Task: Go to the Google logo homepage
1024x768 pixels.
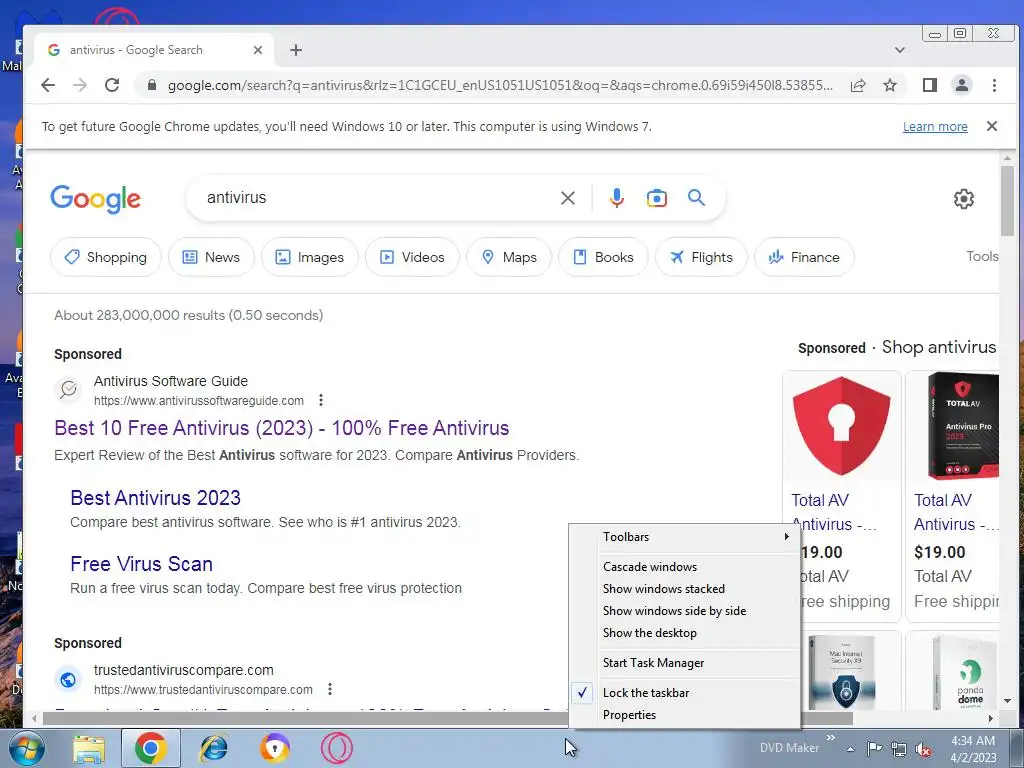Action: (x=95, y=199)
